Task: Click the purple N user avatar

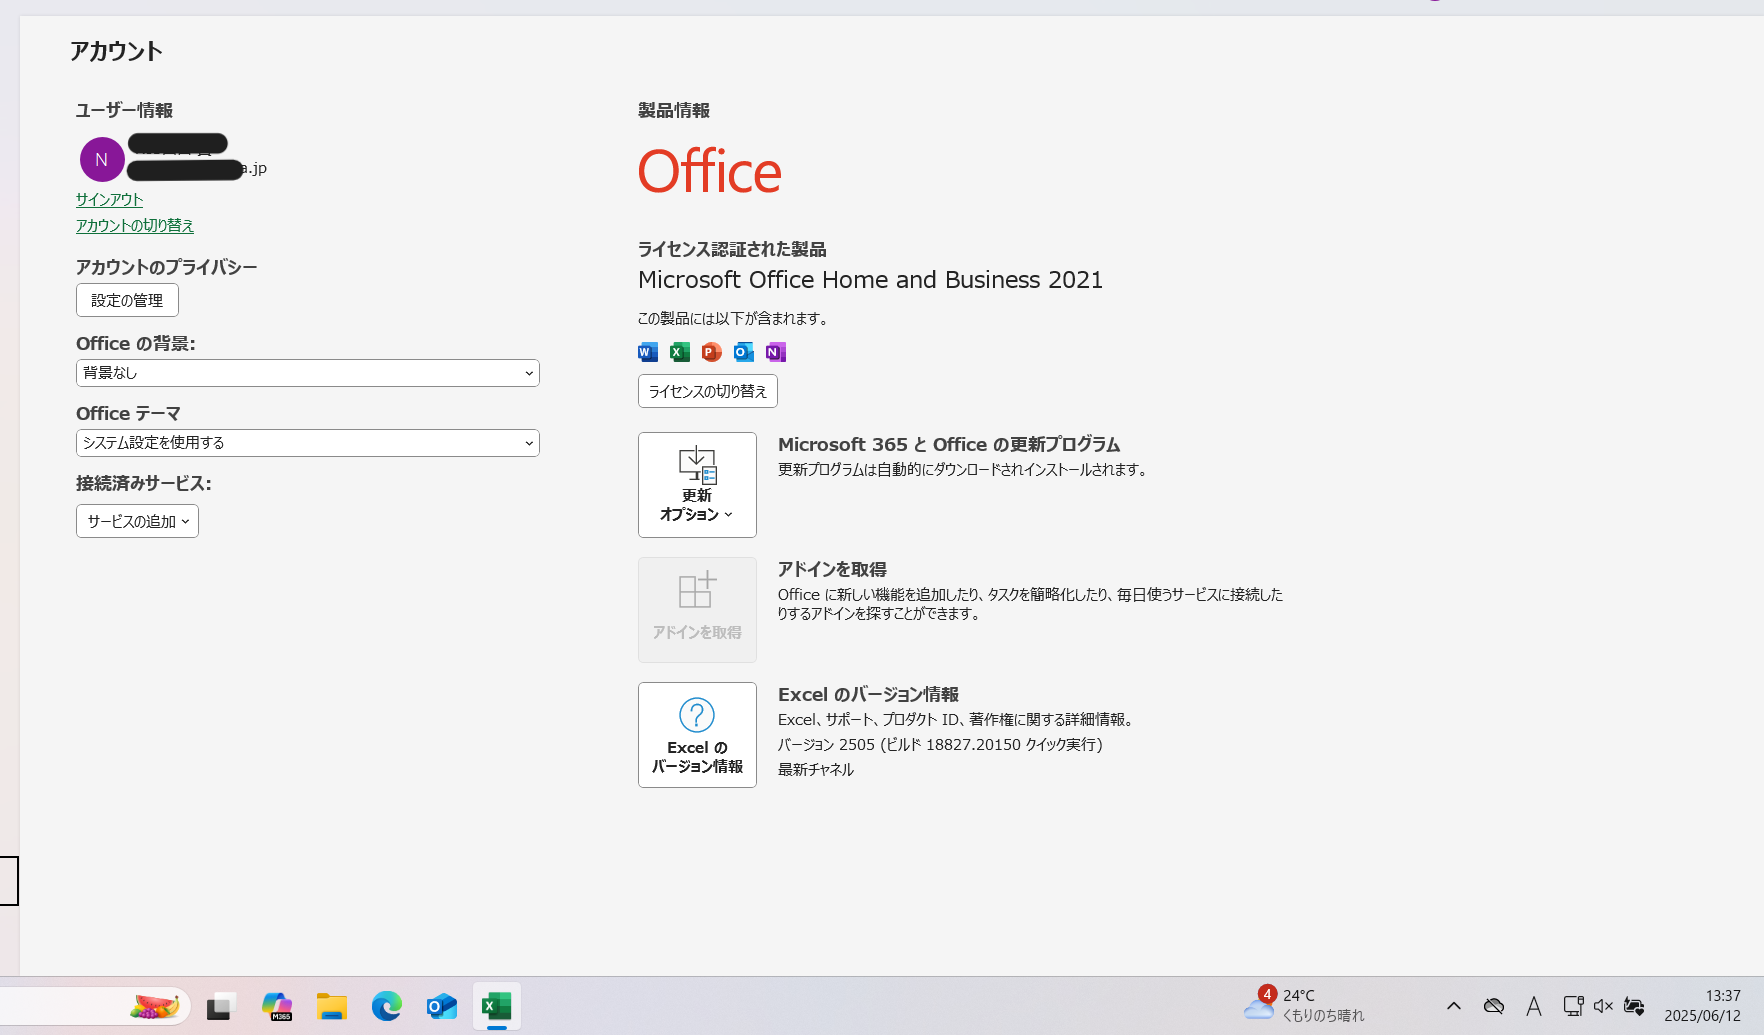Action: click(x=102, y=159)
